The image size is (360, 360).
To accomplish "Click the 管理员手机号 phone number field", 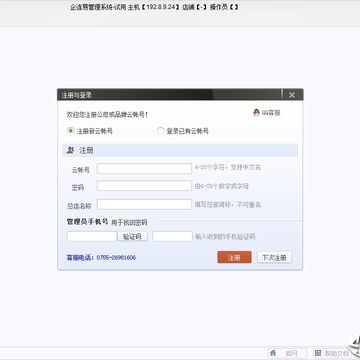I will click(92, 237).
